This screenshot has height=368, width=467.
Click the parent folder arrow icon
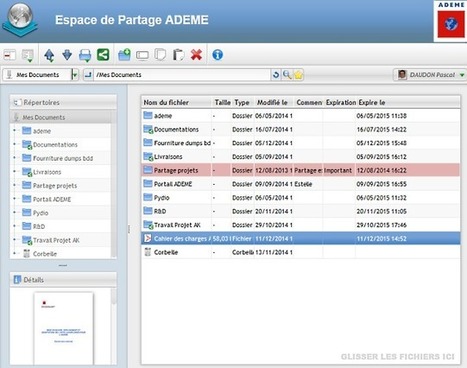tap(88, 75)
